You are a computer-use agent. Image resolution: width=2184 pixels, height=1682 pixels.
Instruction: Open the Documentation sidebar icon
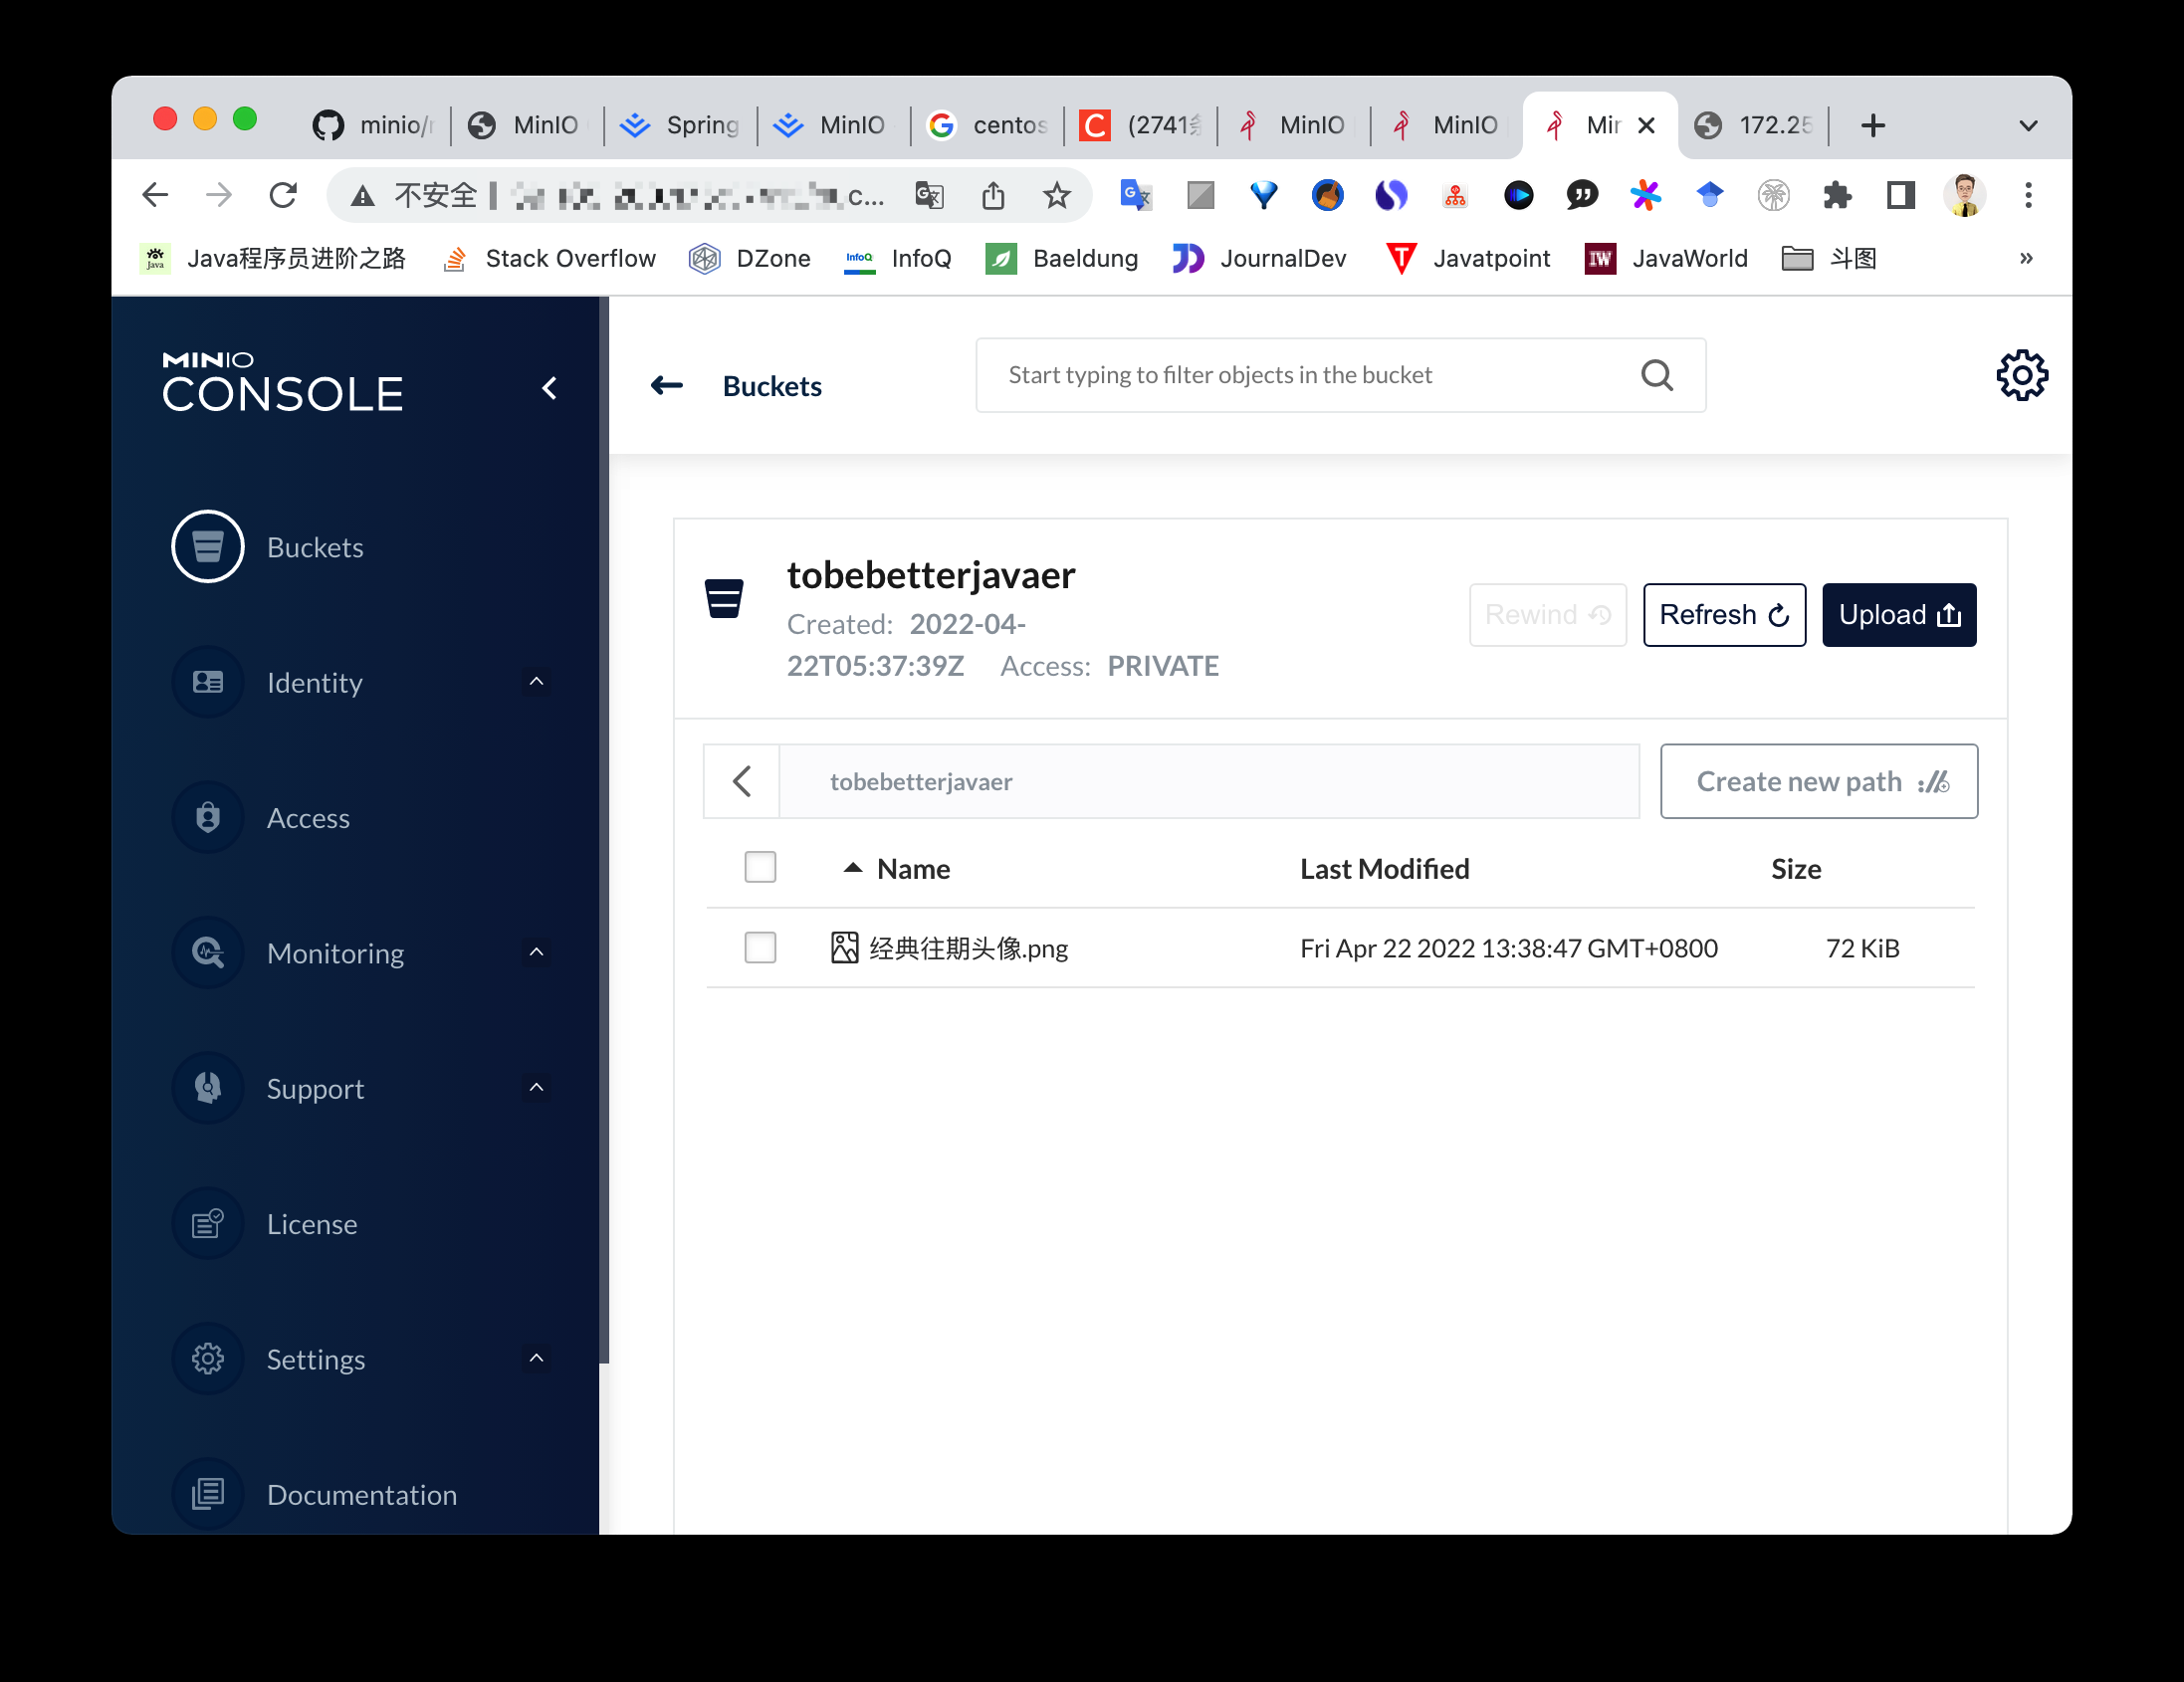[x=207, y=1494]
